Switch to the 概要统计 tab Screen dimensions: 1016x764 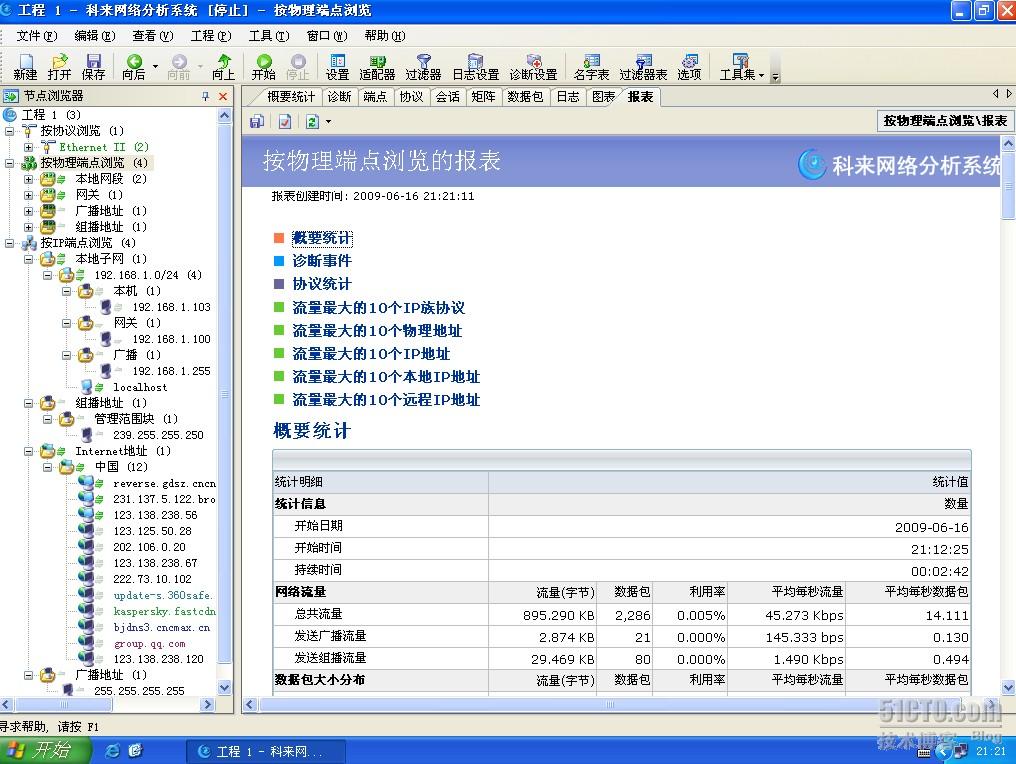291,97
